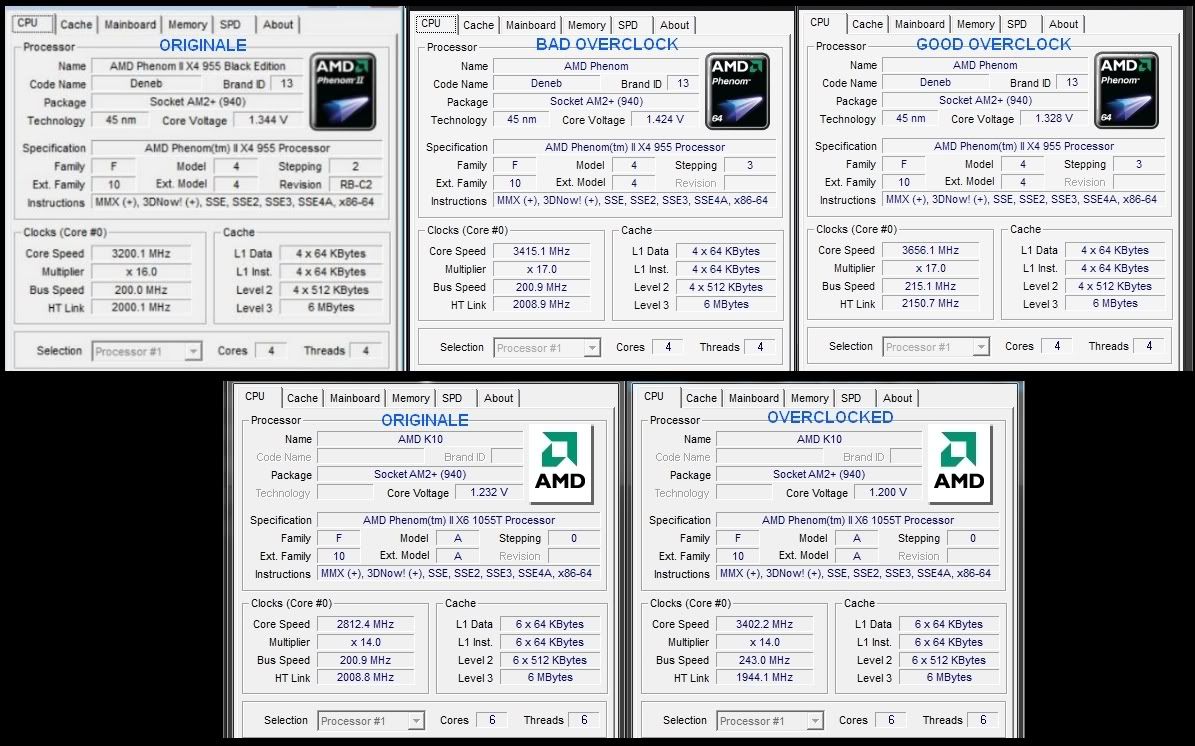Image resolution: width=1195 pixels, height=746 pixels.
Task: Click the AMD Phenom II logo in the X4 955 ORIGINALE window
Action: 343,91
